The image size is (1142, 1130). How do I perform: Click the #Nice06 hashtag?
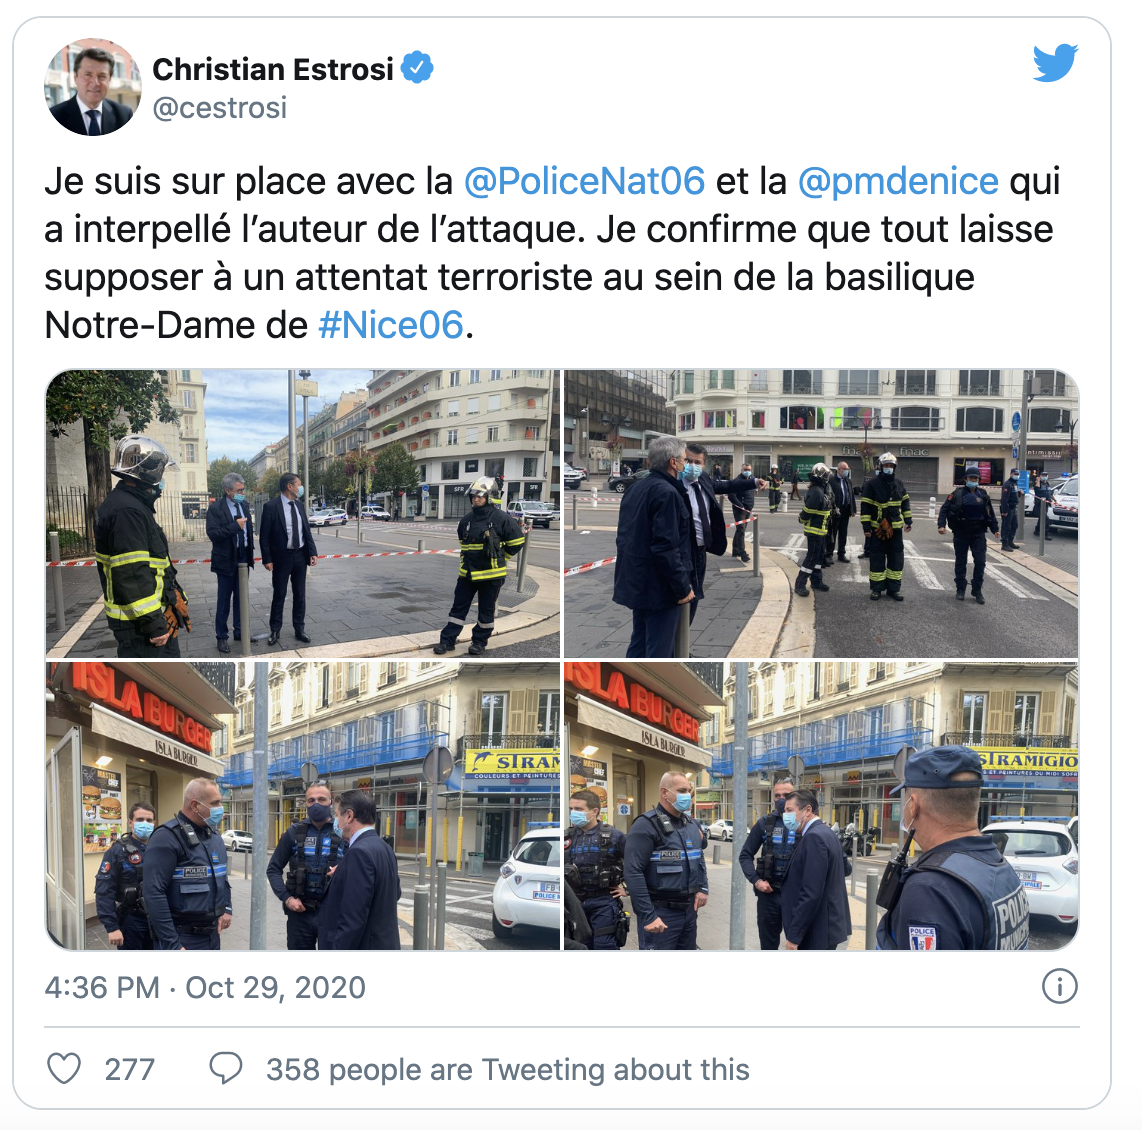390,325
